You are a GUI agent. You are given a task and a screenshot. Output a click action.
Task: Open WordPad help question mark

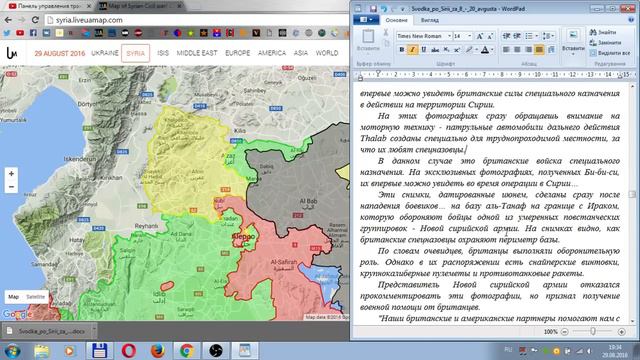click(631, 20)
